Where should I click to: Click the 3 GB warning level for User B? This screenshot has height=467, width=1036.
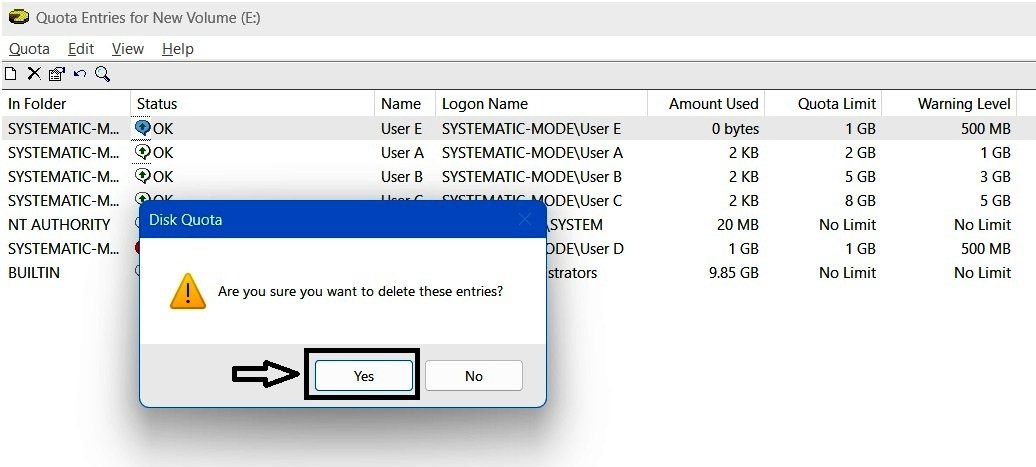(x=996, y=176)
